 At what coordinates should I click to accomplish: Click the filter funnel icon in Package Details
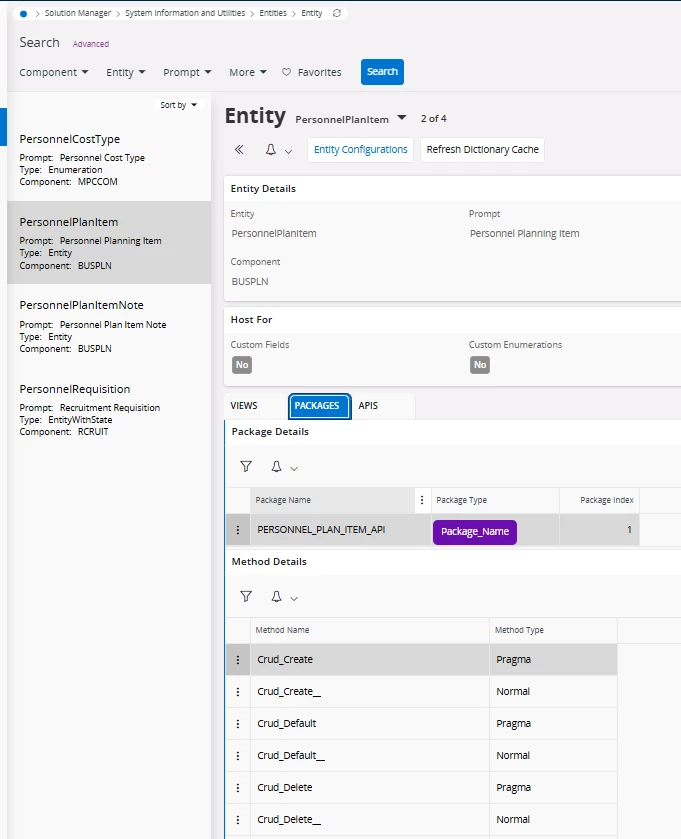(246, 467)
